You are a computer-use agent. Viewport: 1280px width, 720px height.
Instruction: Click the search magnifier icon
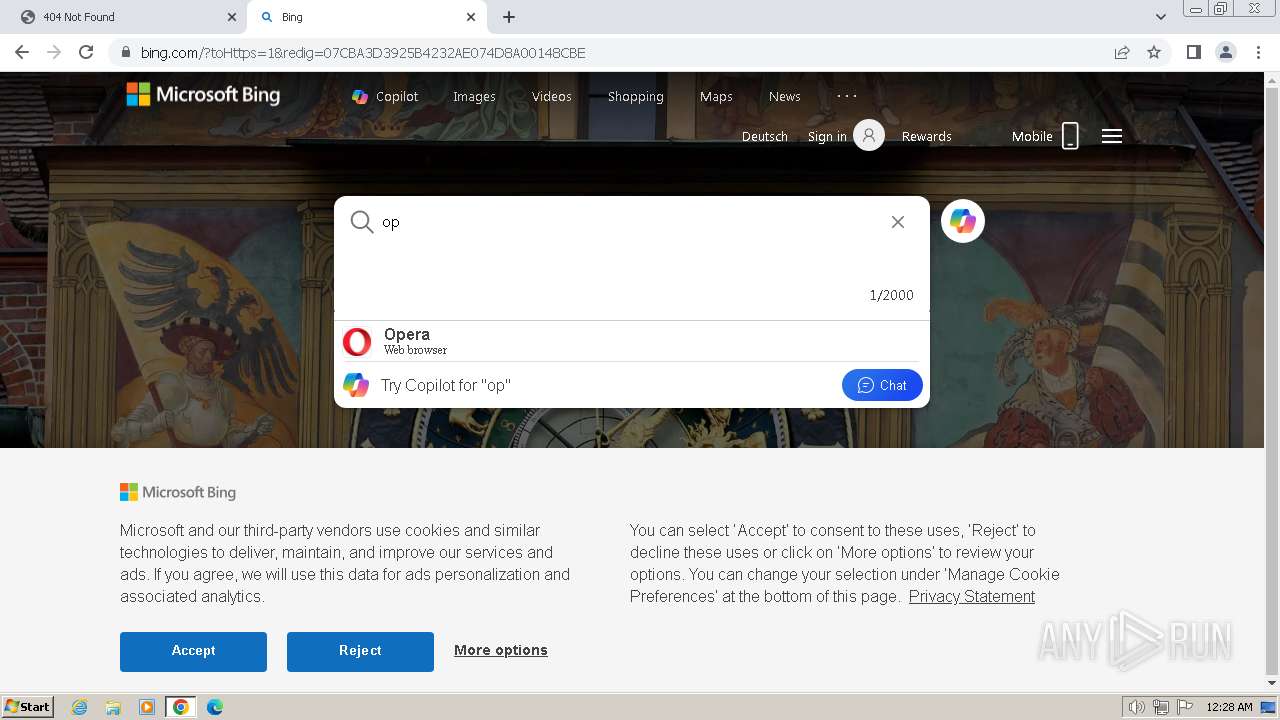(361, 222)
